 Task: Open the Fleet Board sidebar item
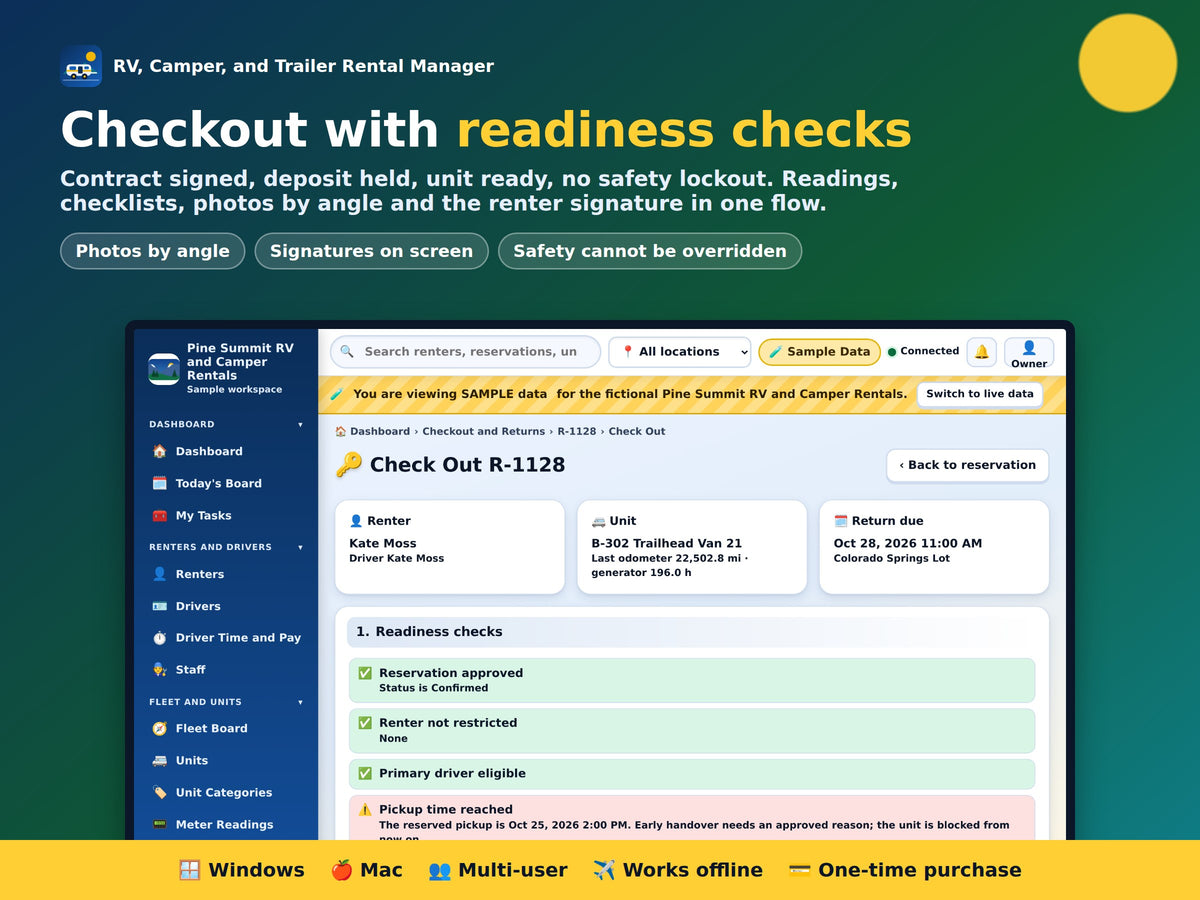tap(226, 728)
